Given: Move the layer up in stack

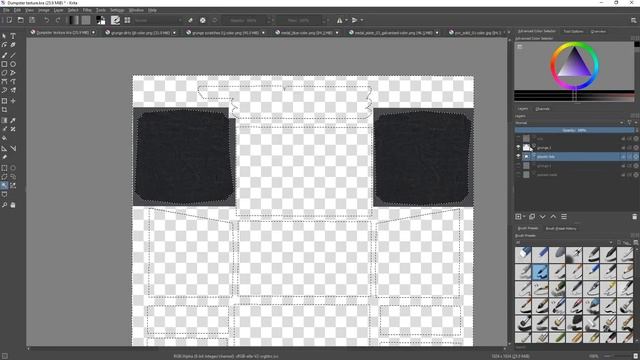Looking at the screenshot, I should tap(553, 217).
